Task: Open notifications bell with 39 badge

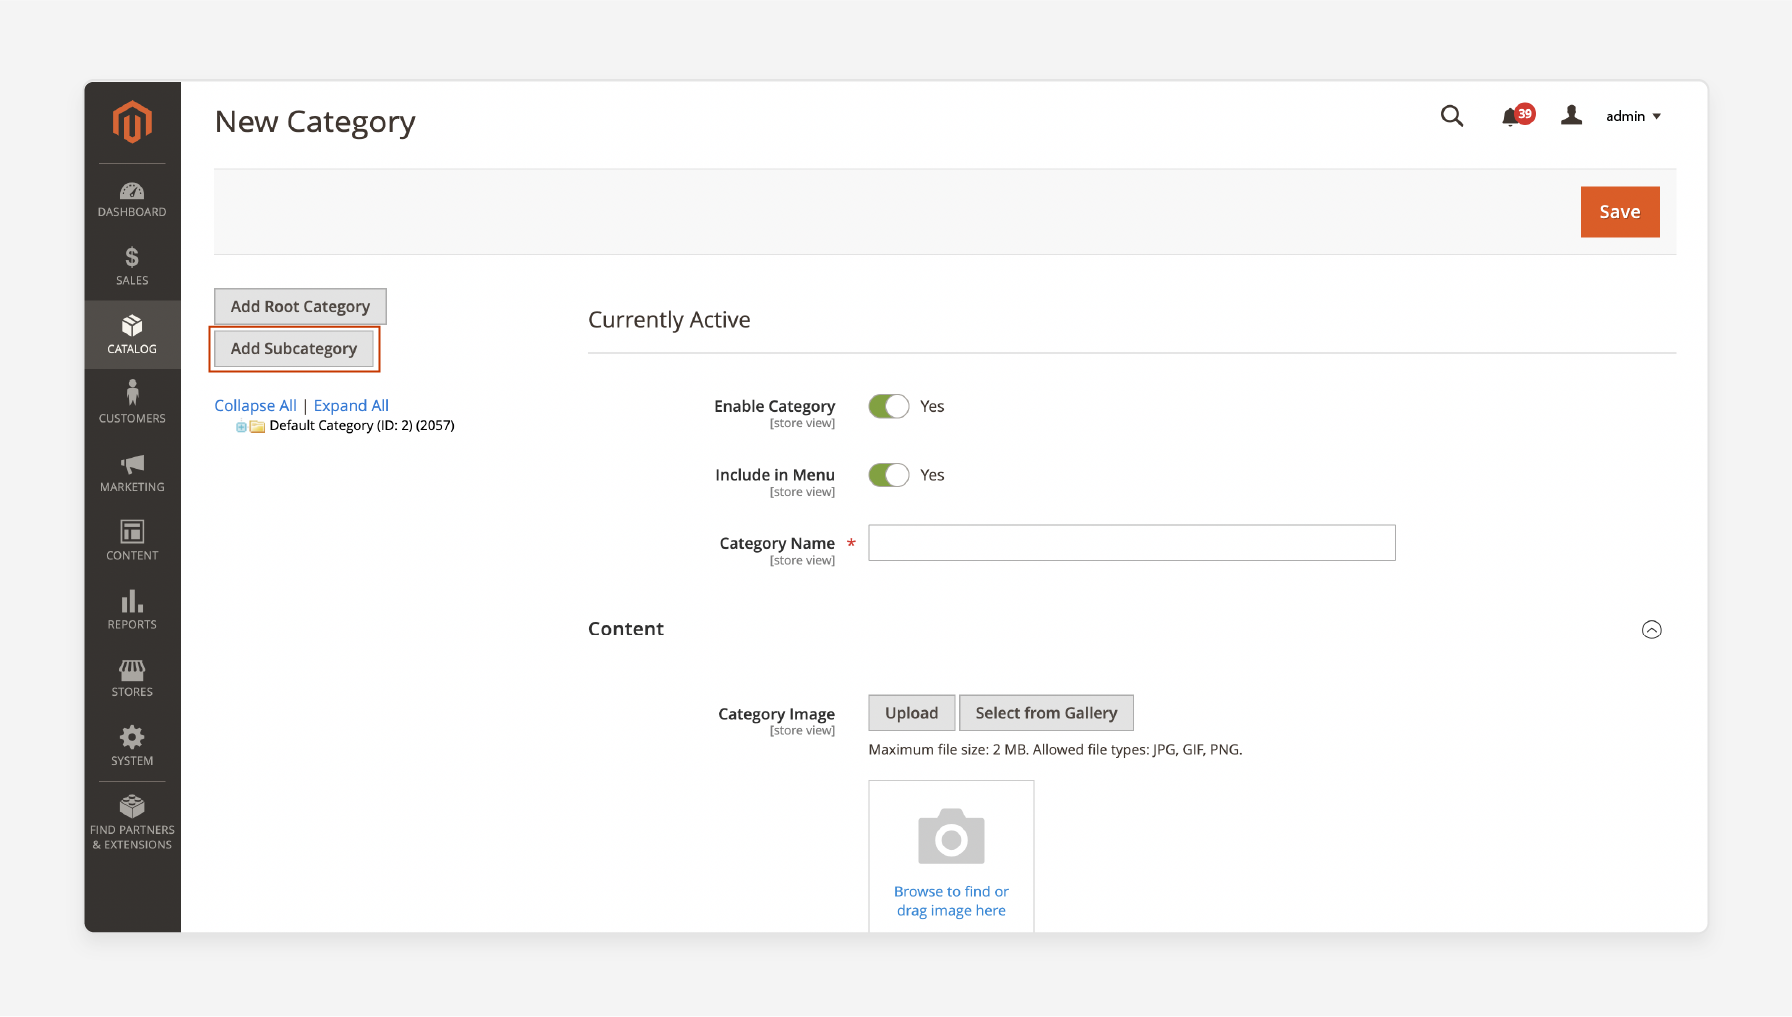Action: (1517, 116)
